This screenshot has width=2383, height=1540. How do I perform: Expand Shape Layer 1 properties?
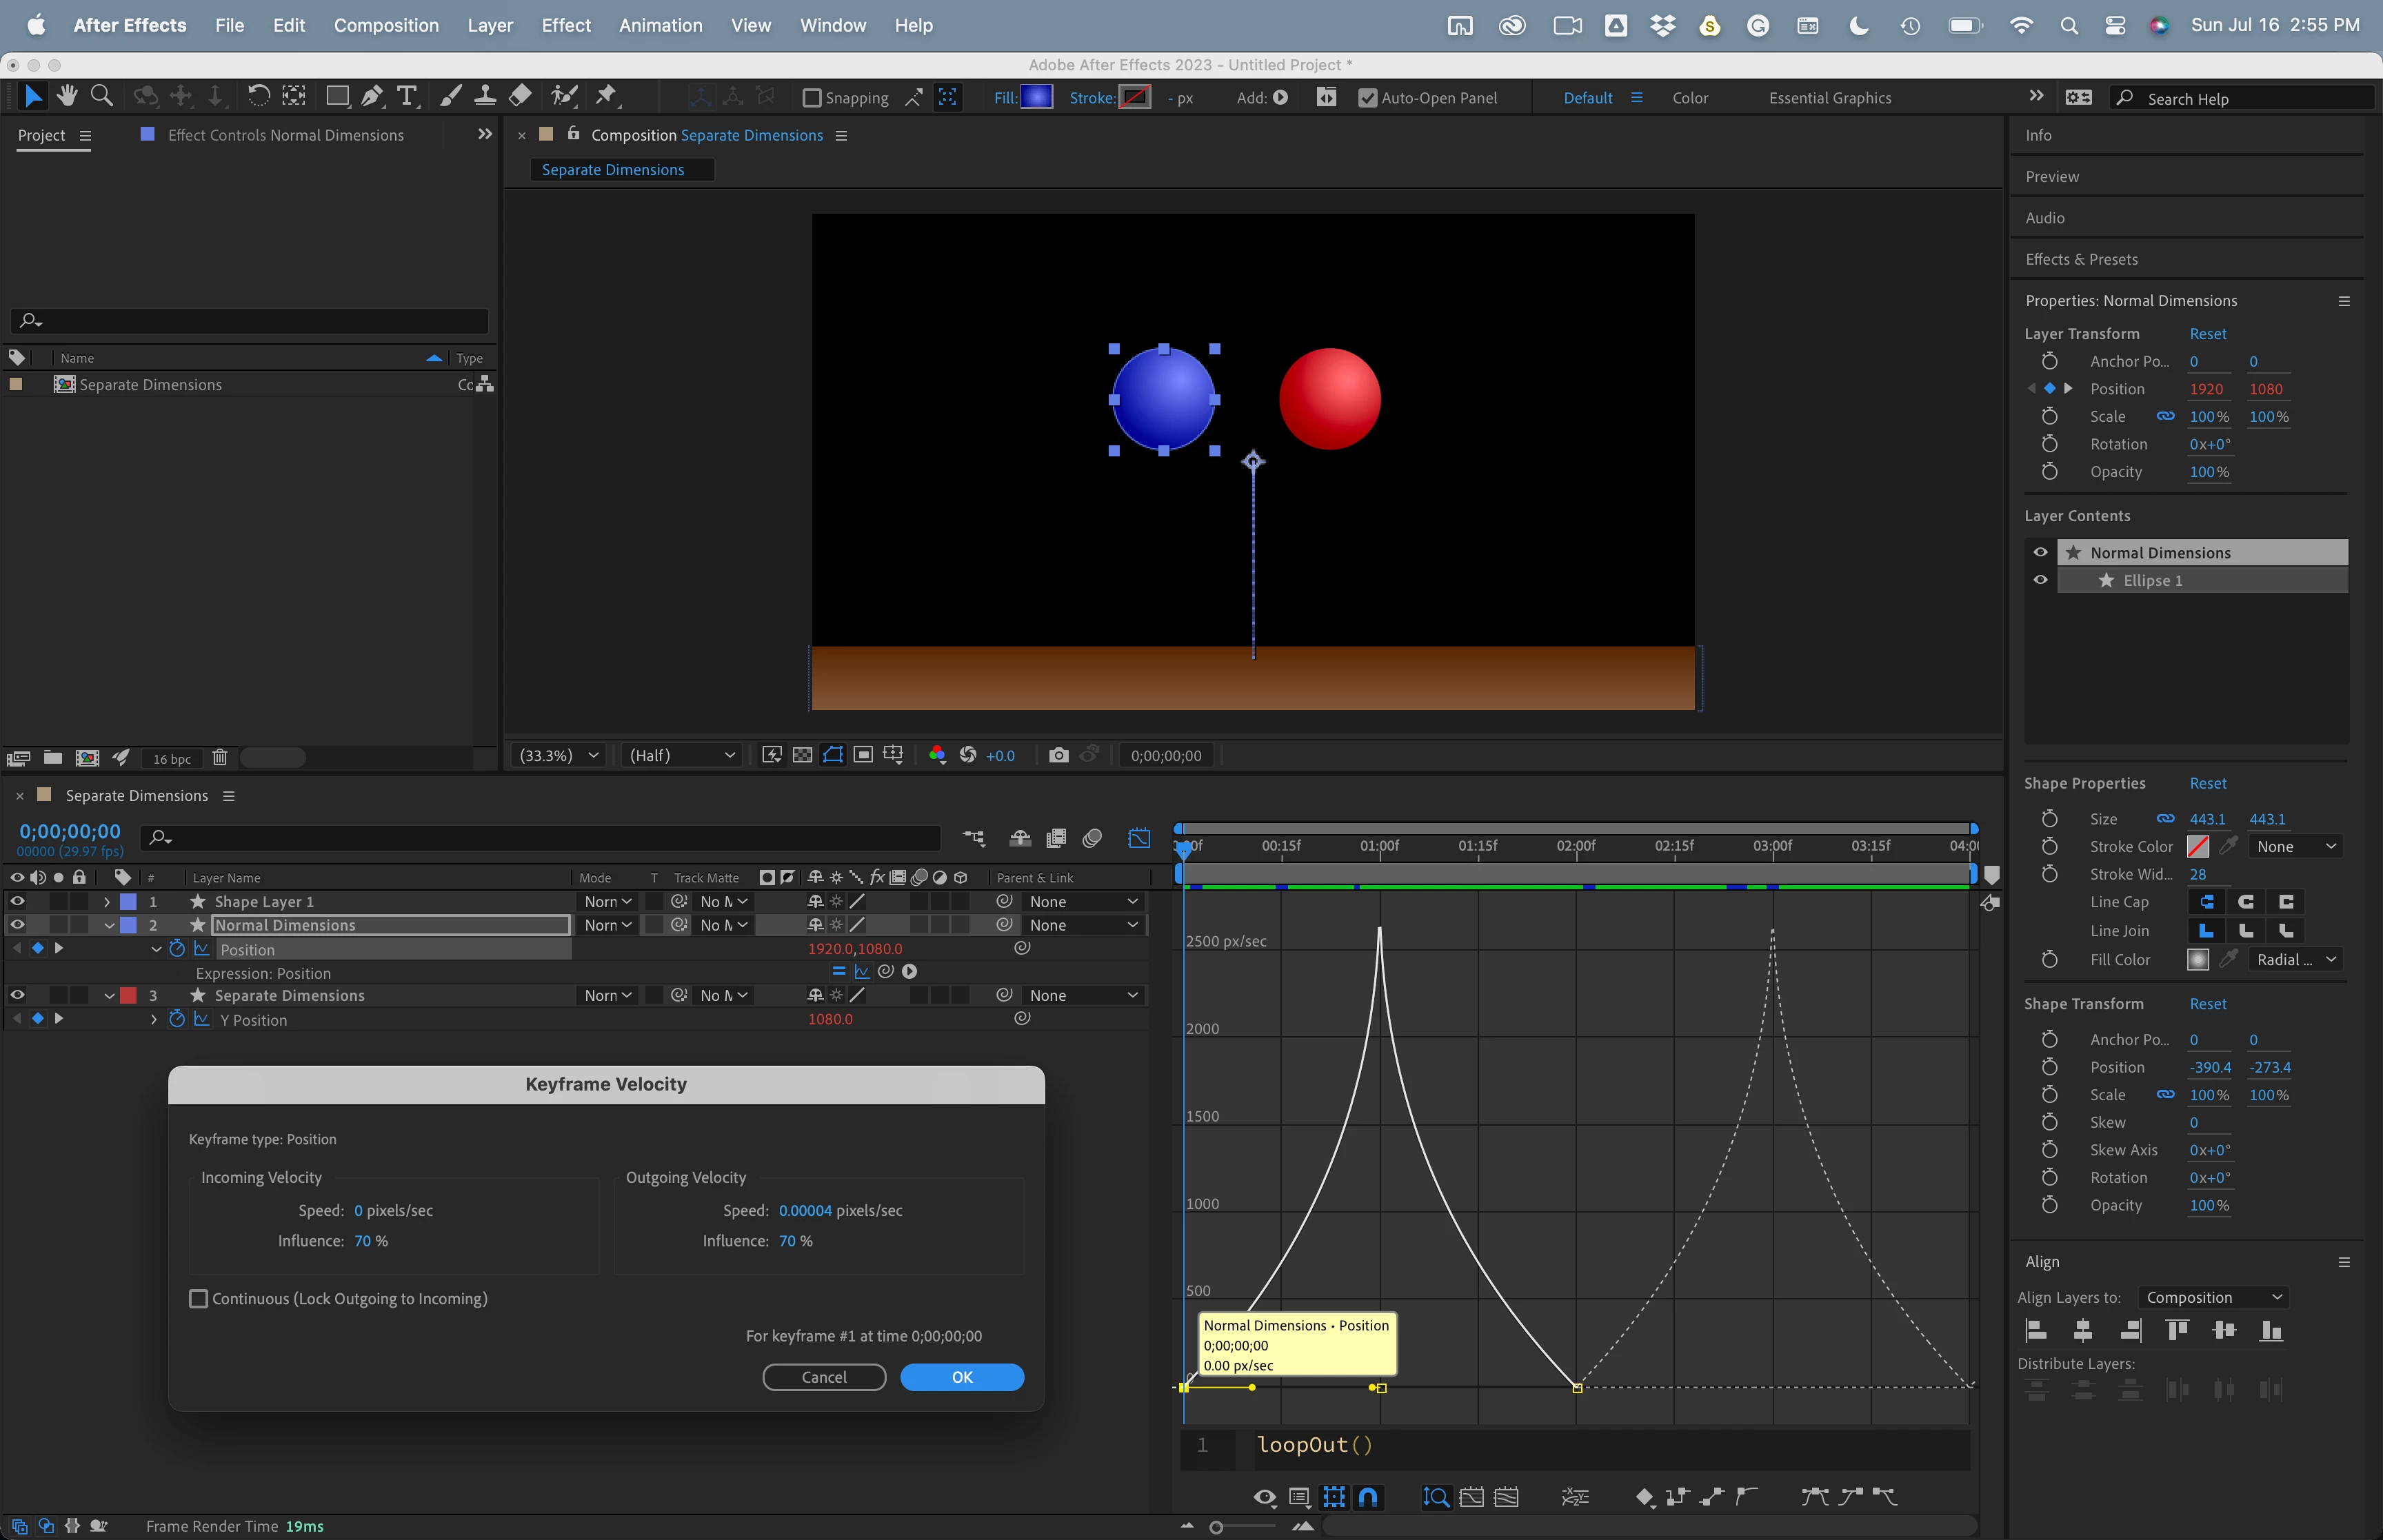point(107,901)
